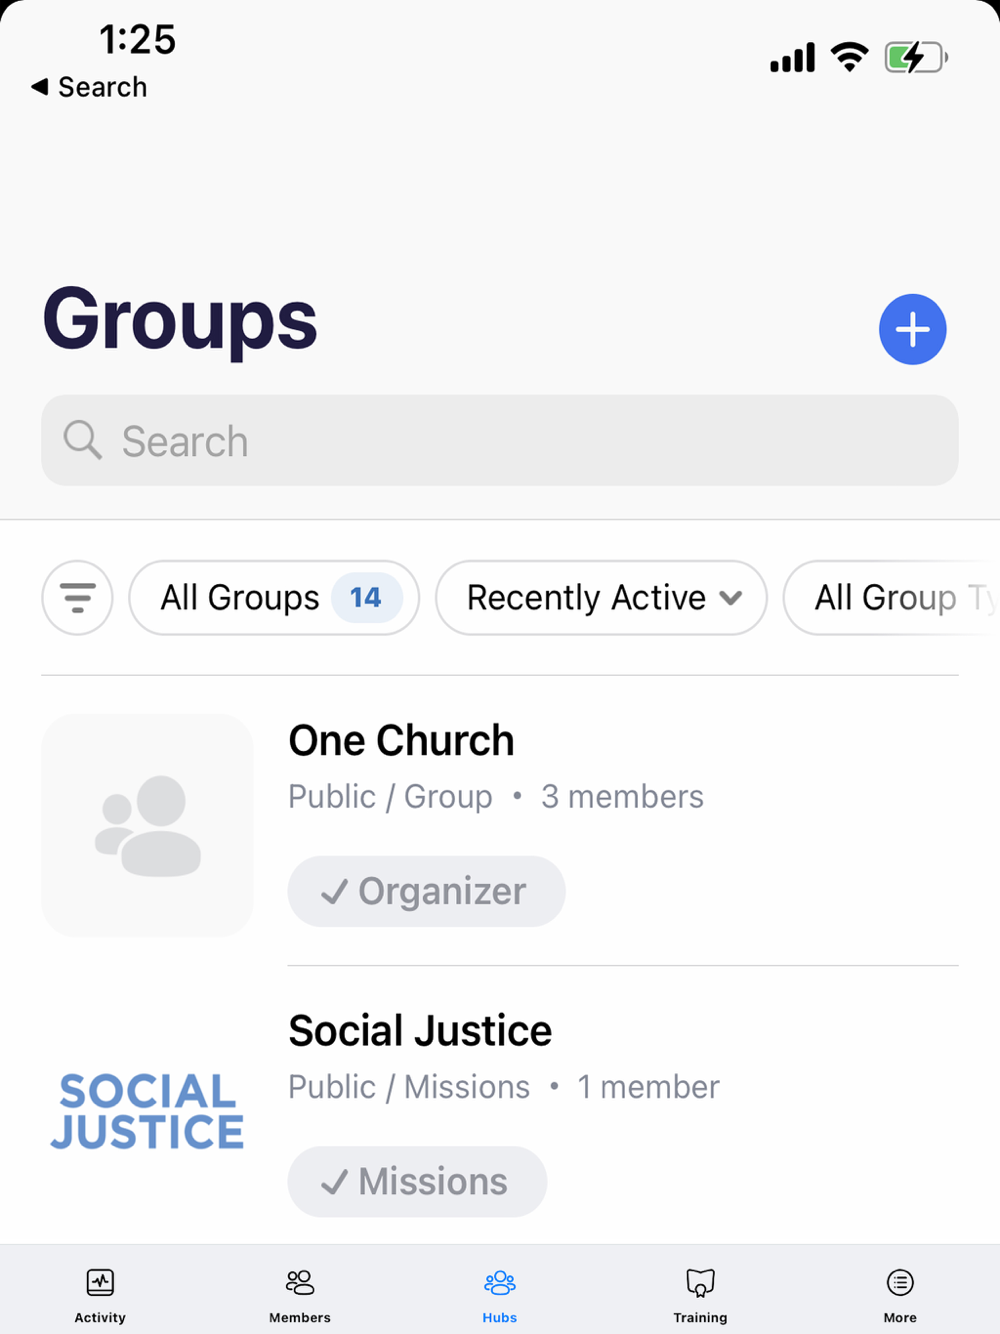Go to the Members tab

coord(300,1294)
